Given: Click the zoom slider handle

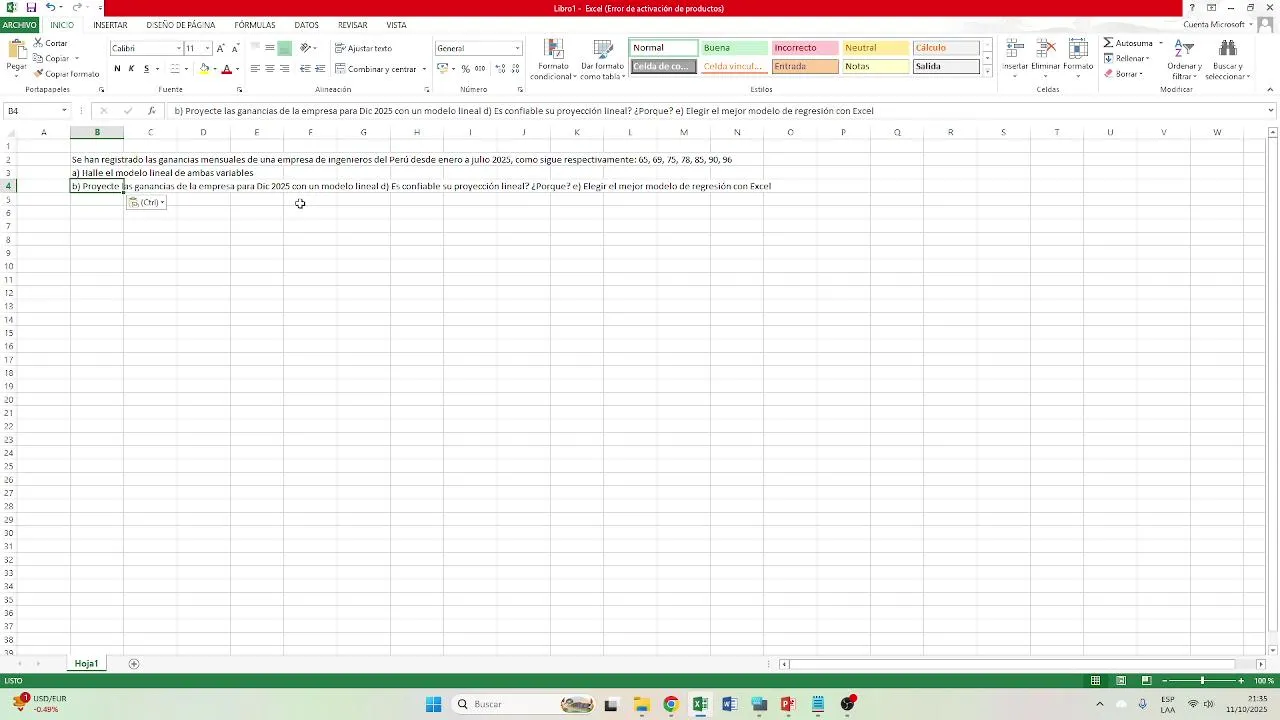Looking at the screenshot, I should [1202, 681].
